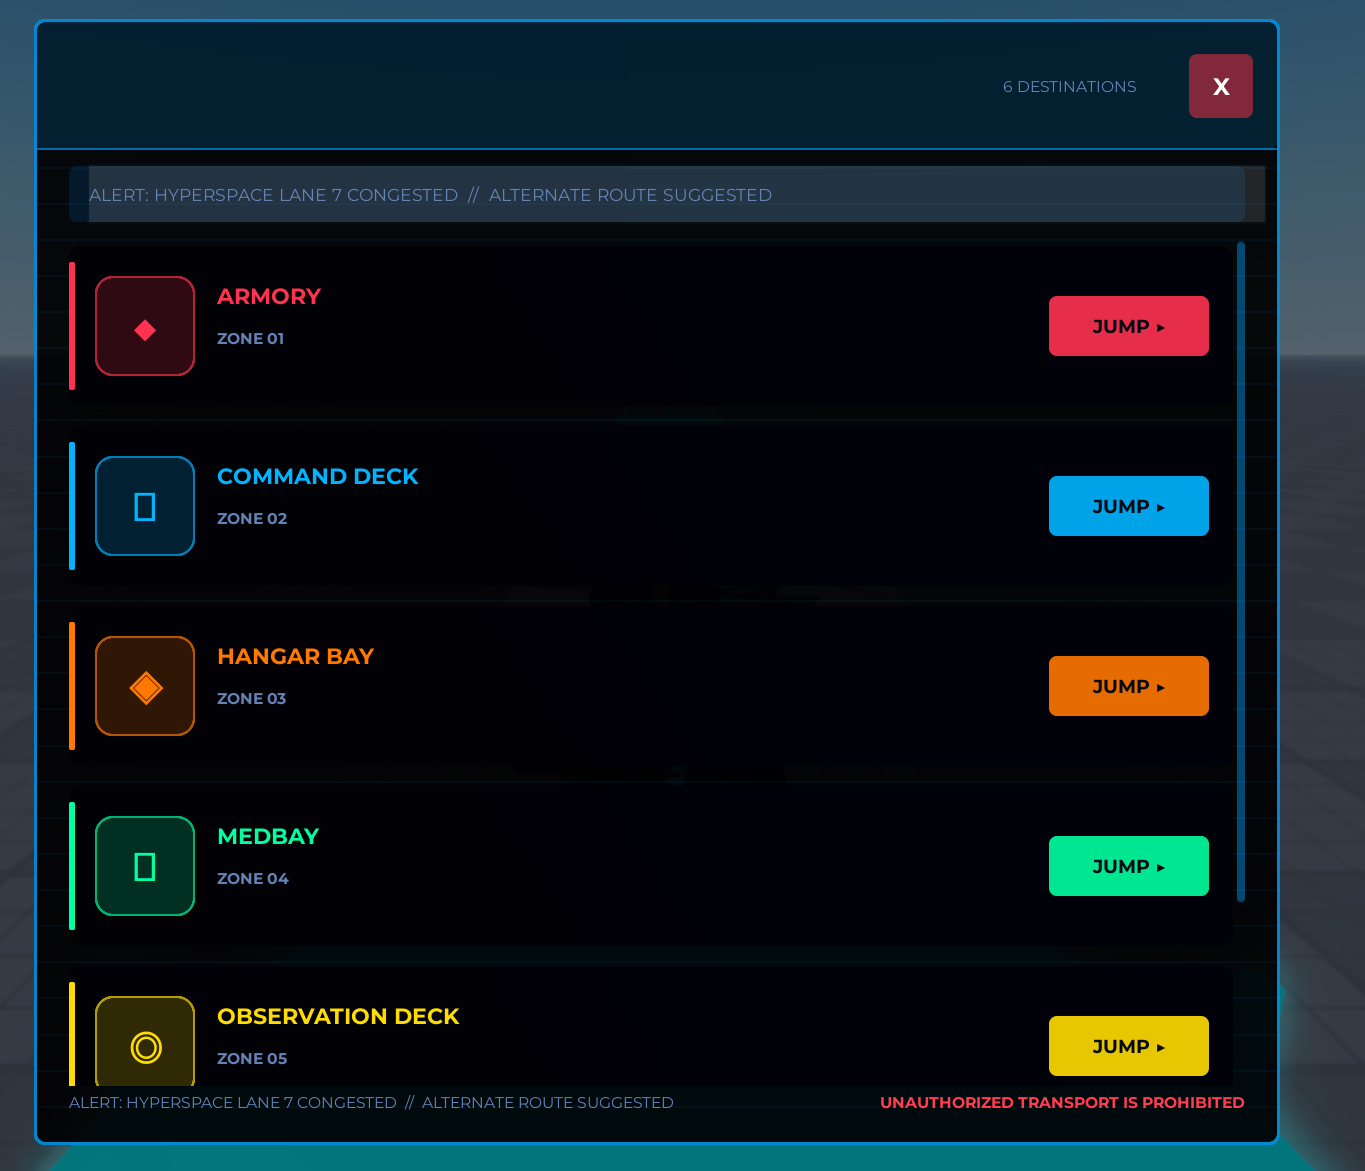Viewport: 1365px width, 1171px height.
Task: Click the ZONE 05 label
Action: (x=252, y=1059)
